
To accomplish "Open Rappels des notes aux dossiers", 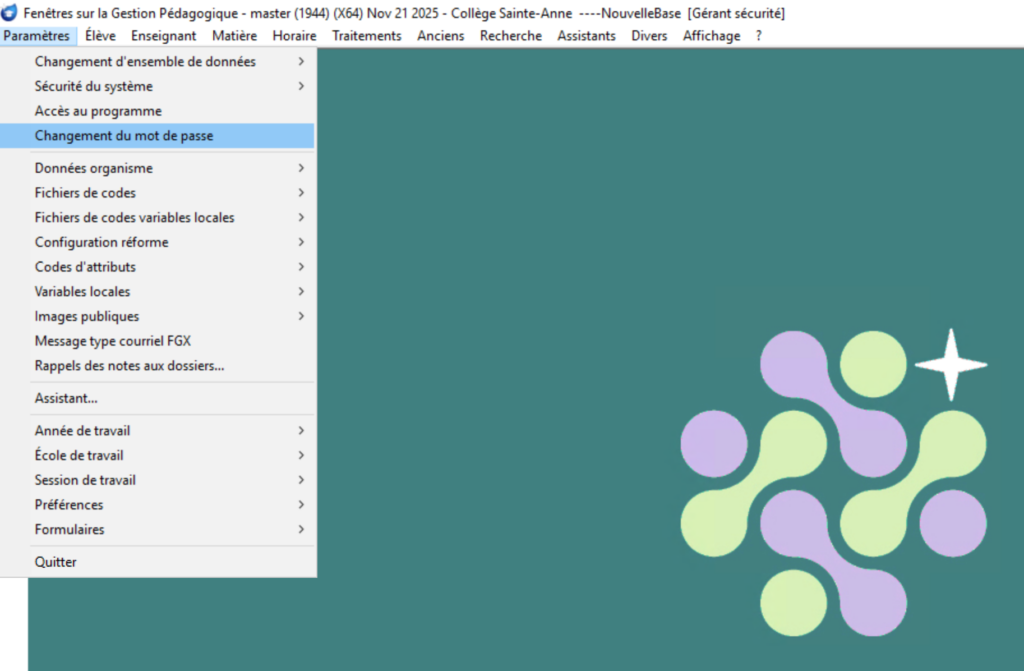I will 129,366.
